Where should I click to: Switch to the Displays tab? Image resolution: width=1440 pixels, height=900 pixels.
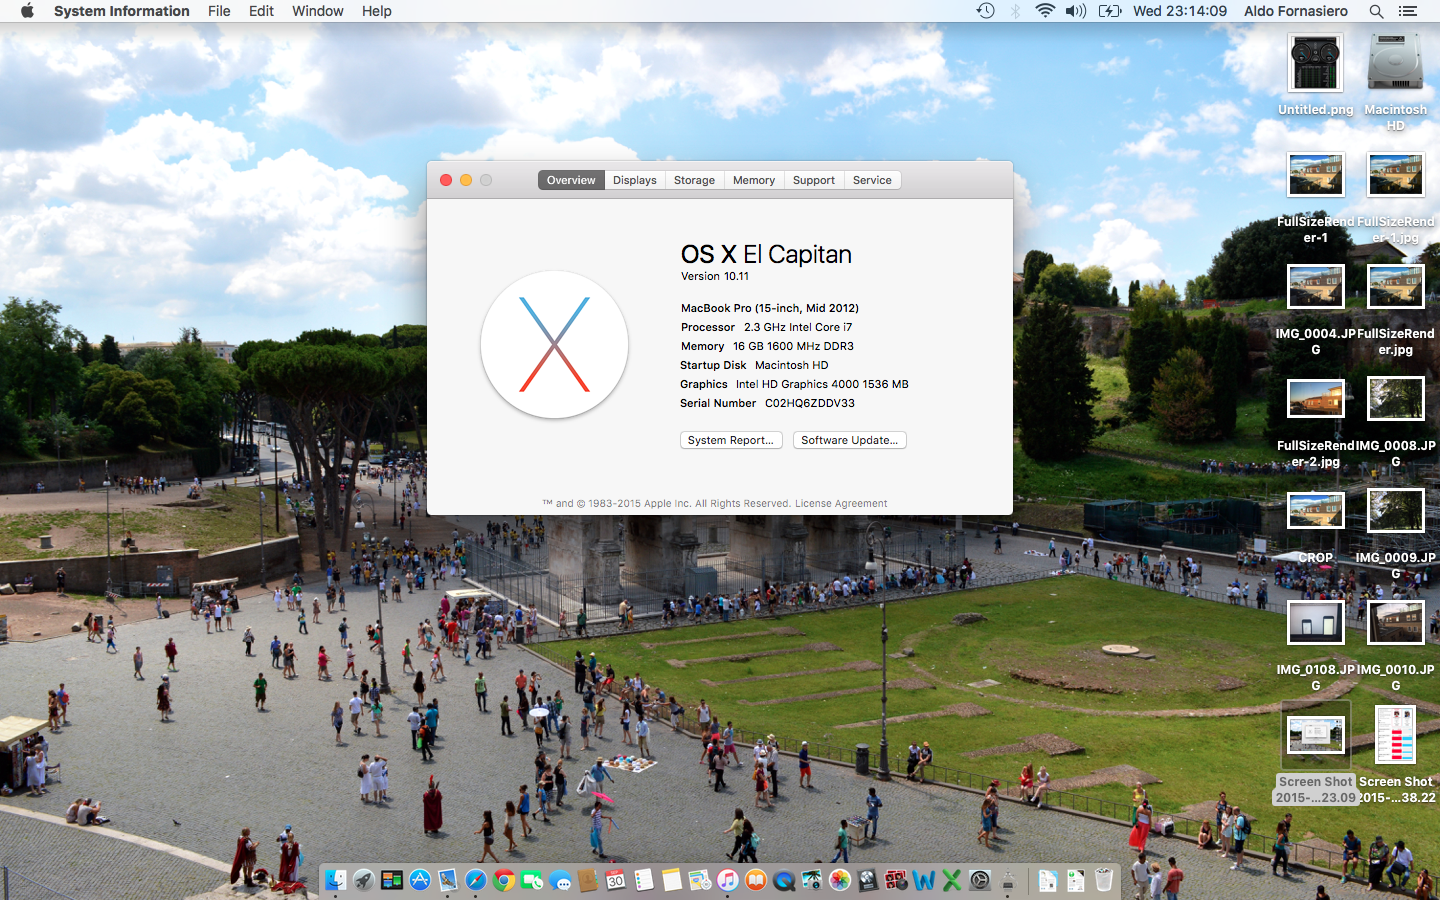(635, 180)
